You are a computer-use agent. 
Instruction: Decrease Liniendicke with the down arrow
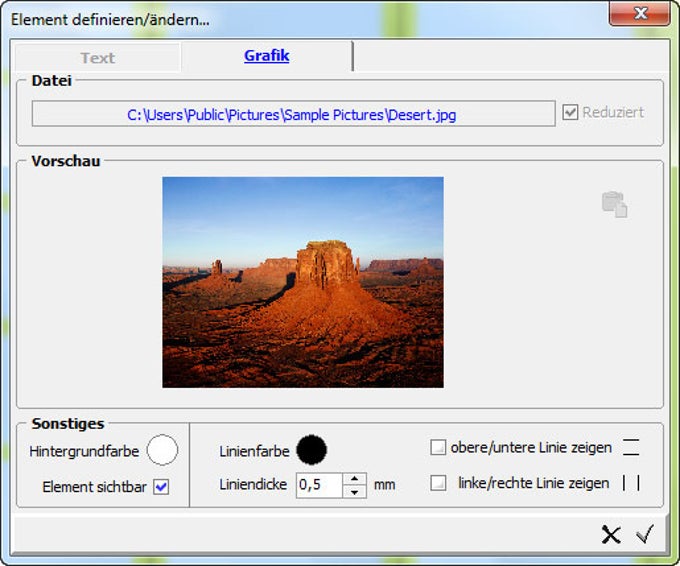pos(355,491)
